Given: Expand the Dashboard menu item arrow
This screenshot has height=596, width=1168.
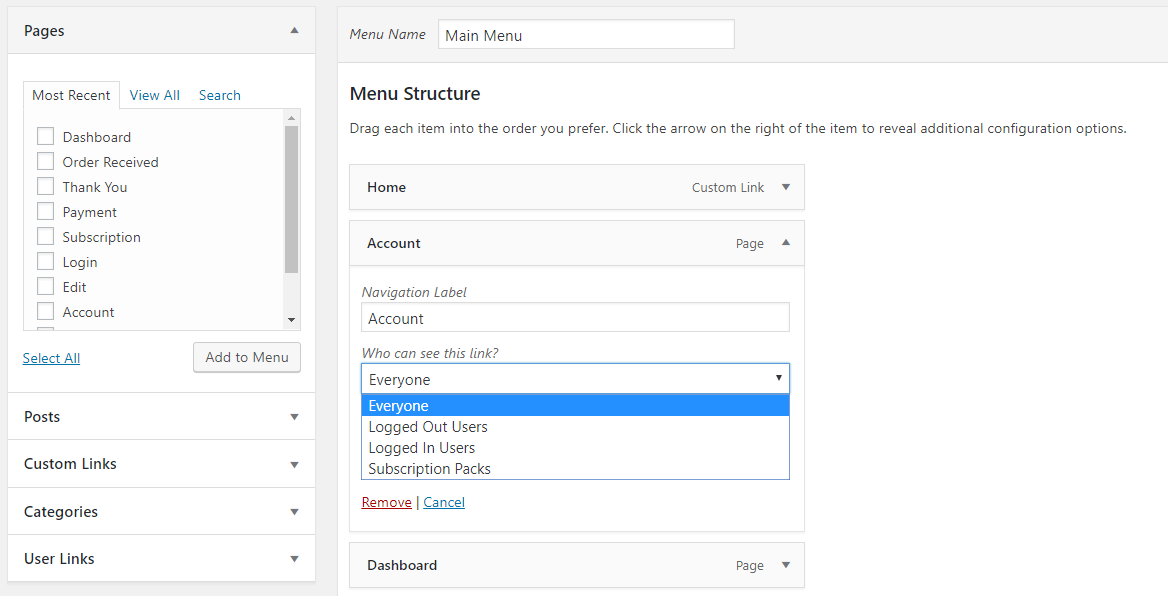Looking at the screenshot, I should tap(785, 565).
